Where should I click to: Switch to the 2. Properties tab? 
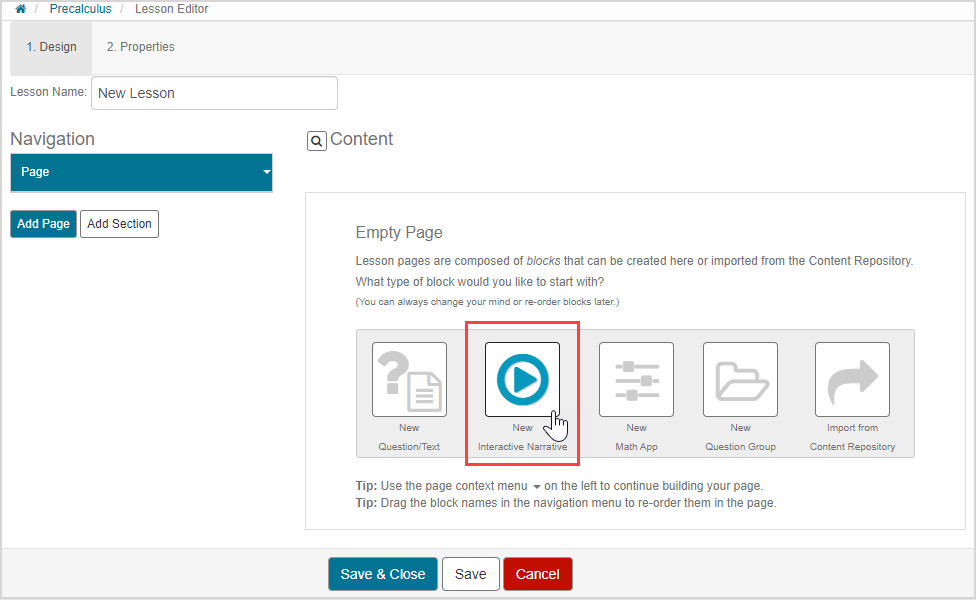pyautogui.click(x=140, y=47)
